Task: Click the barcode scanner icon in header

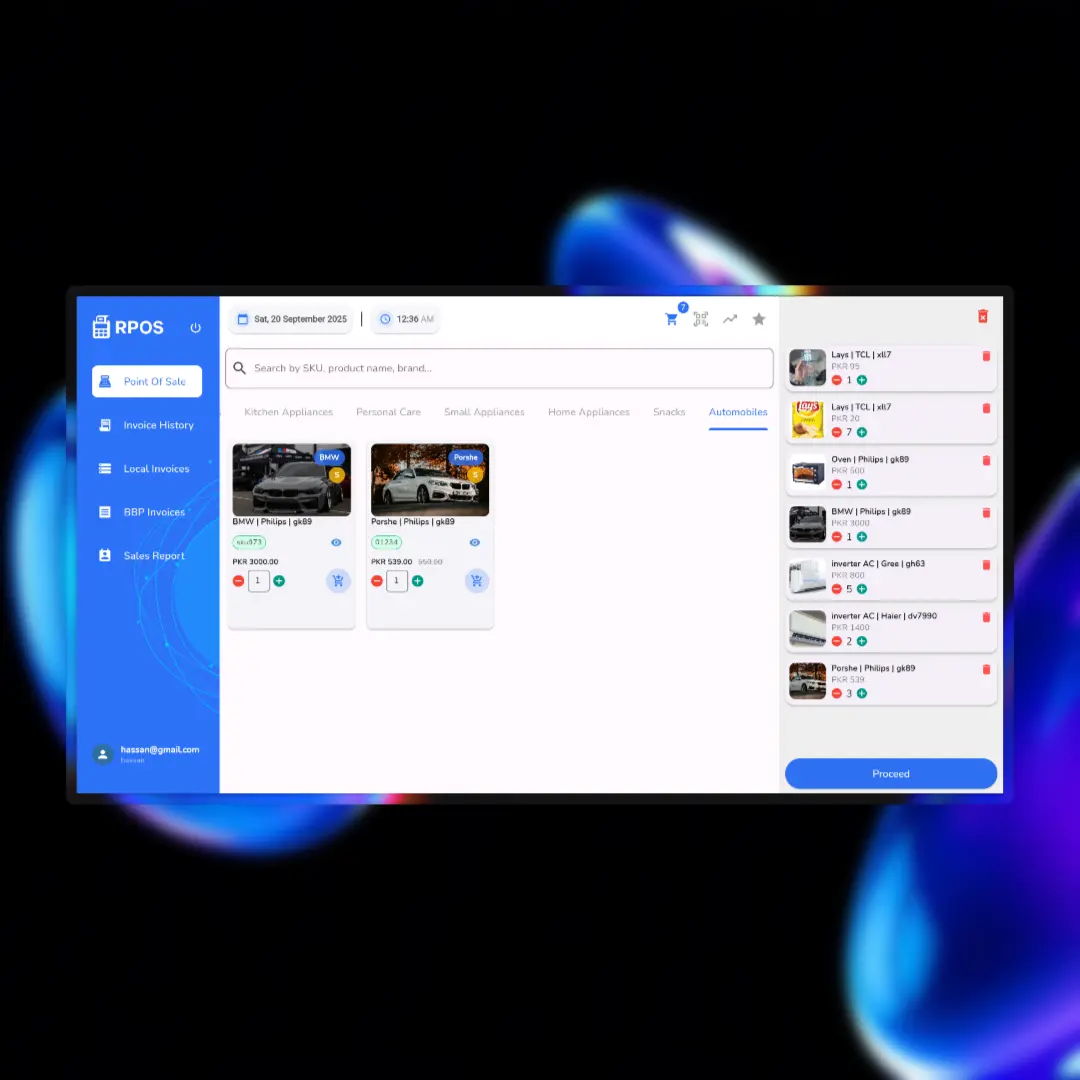Action: 701,319
